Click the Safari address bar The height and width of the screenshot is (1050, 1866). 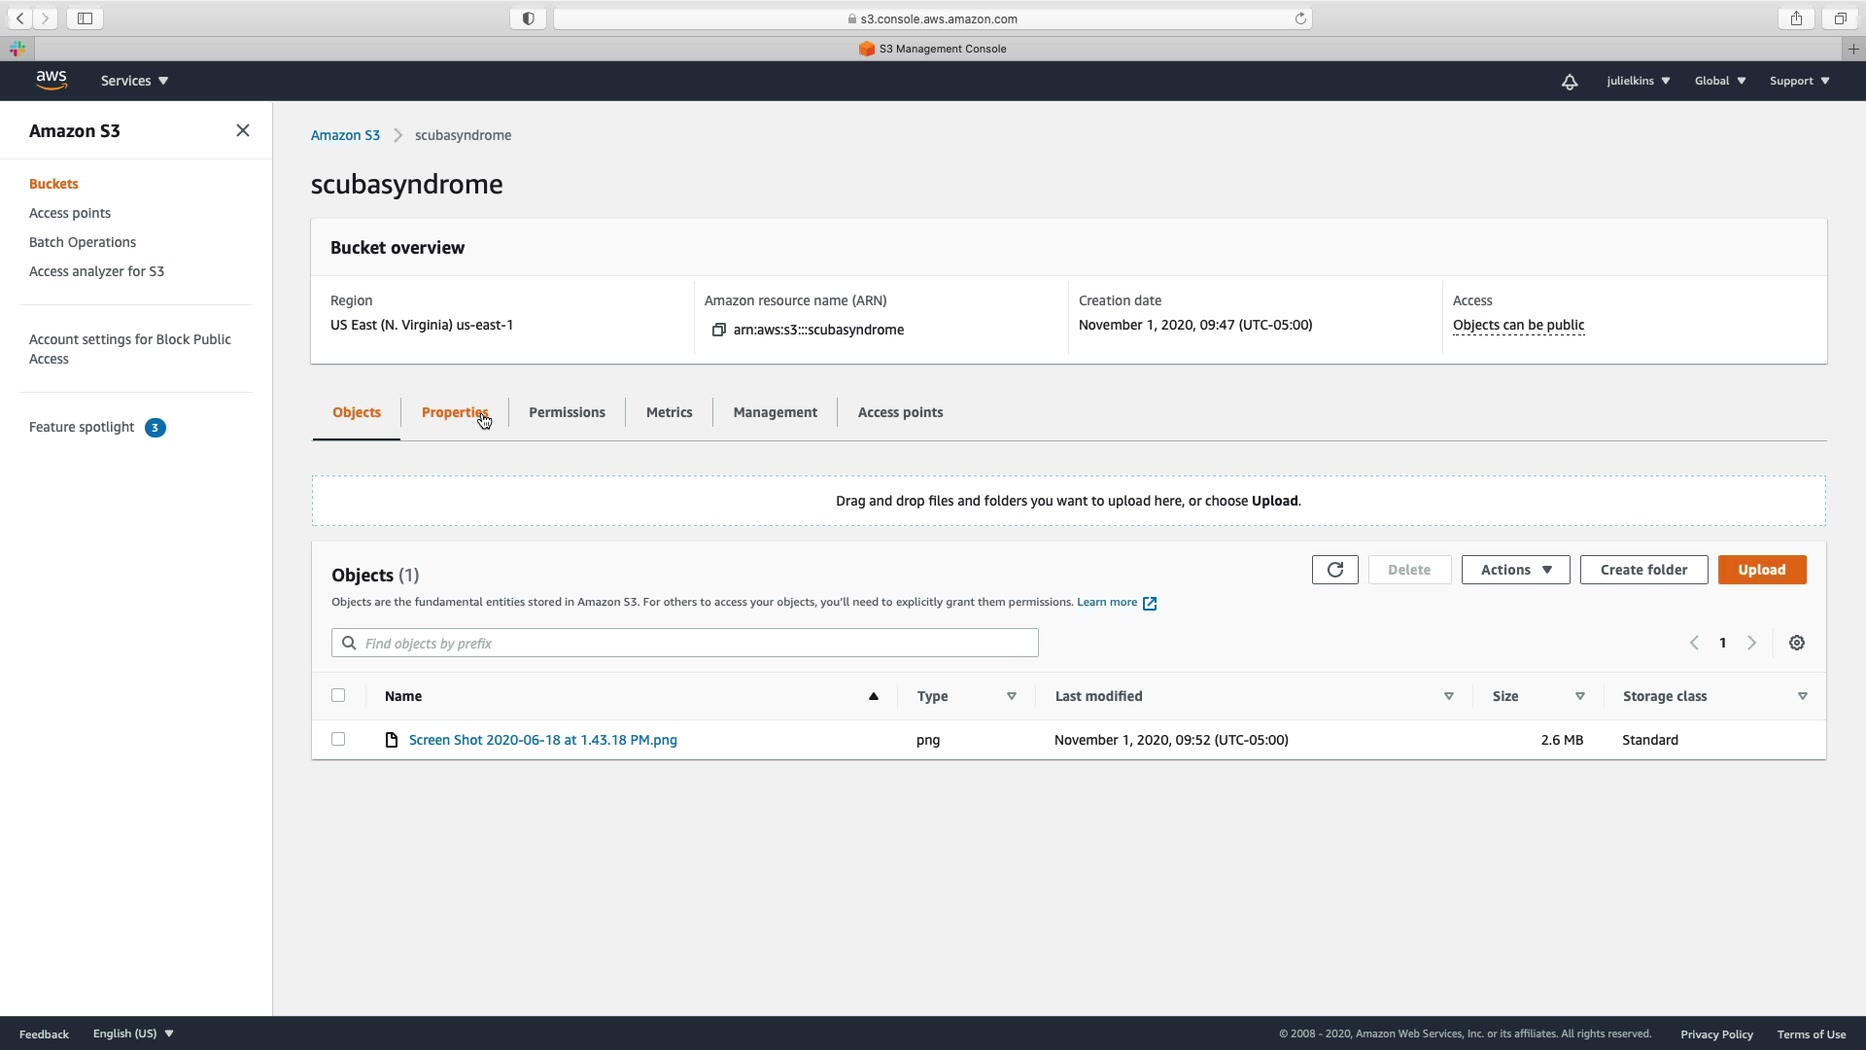(932, 18)
